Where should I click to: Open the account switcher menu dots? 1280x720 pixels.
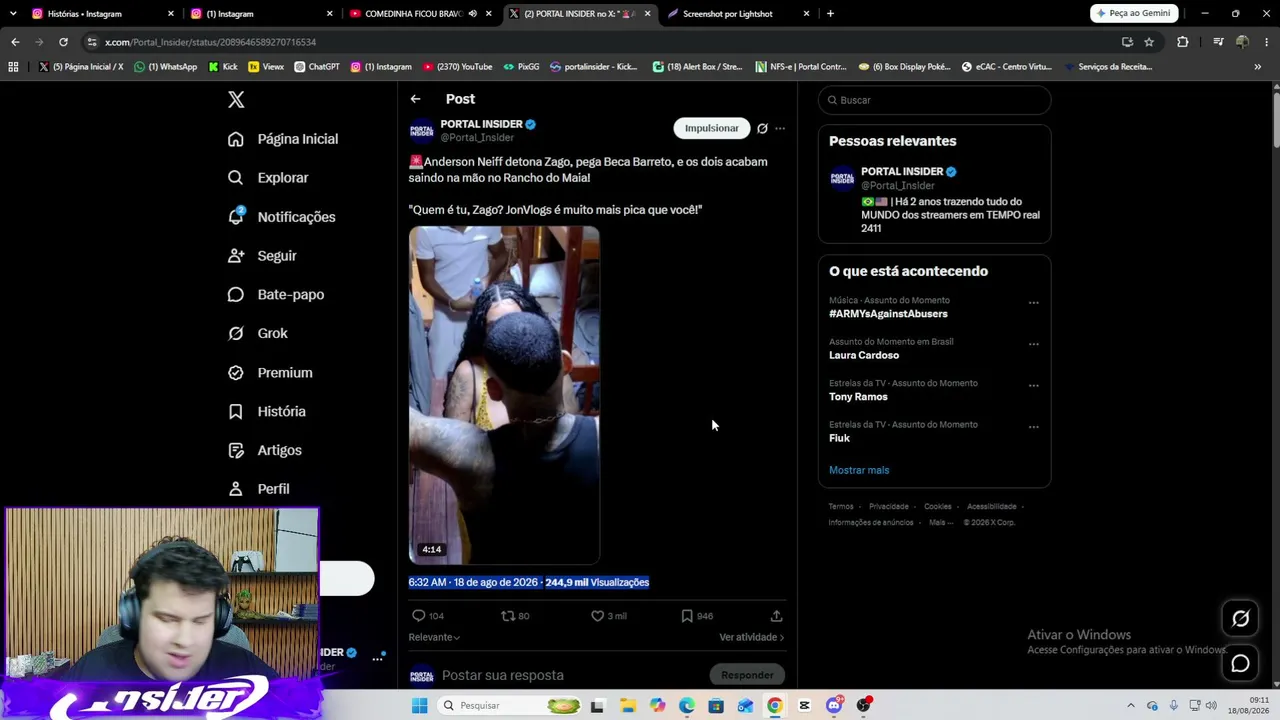pyautogui.click(x=378, y=658)
